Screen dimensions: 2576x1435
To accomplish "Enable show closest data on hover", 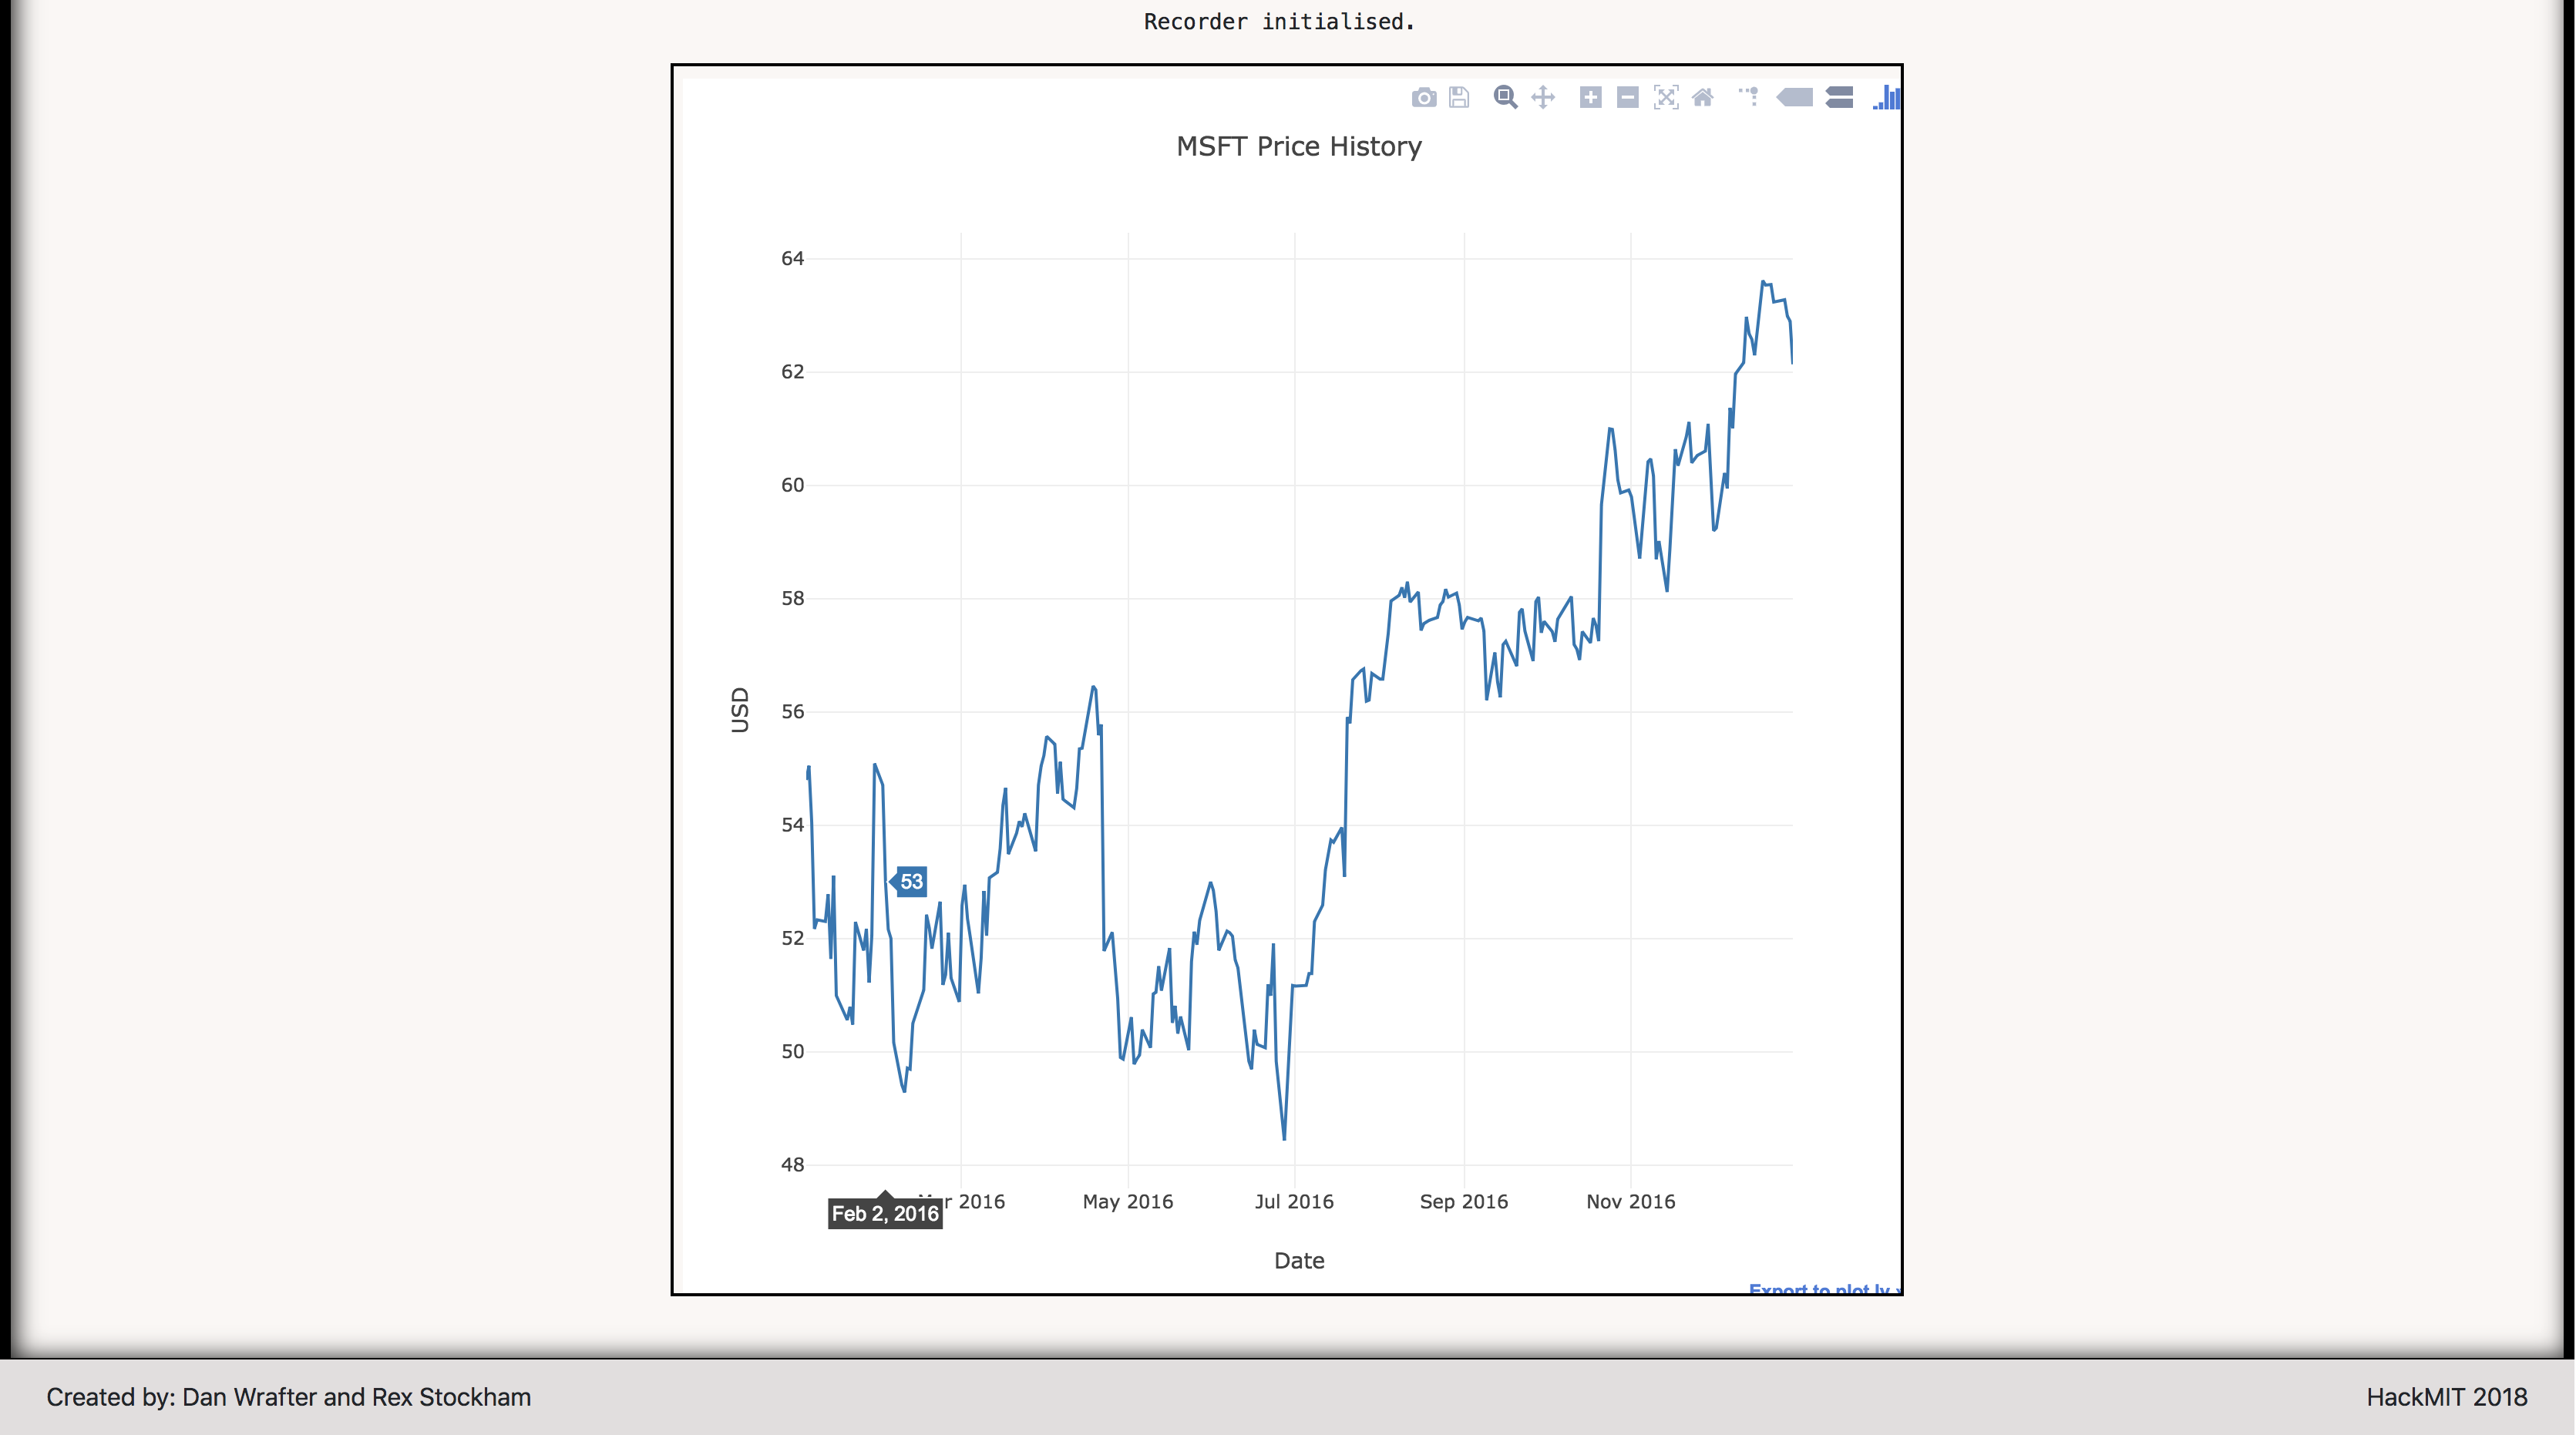I will [1795, 97].
